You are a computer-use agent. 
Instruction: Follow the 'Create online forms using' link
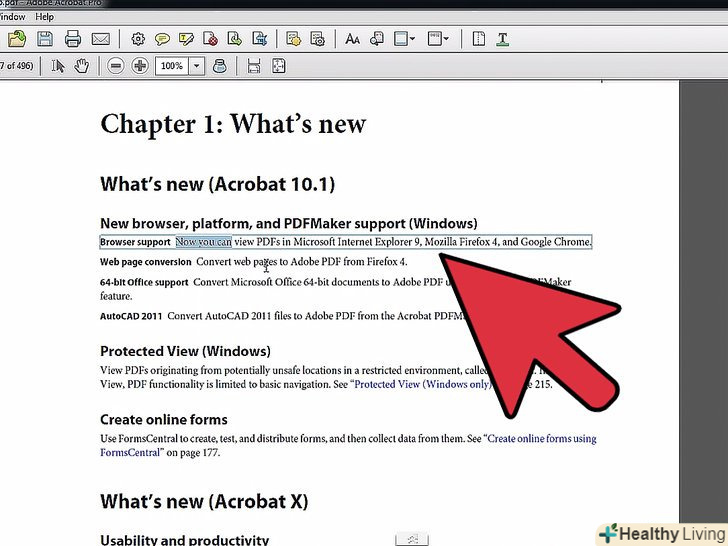542,439
